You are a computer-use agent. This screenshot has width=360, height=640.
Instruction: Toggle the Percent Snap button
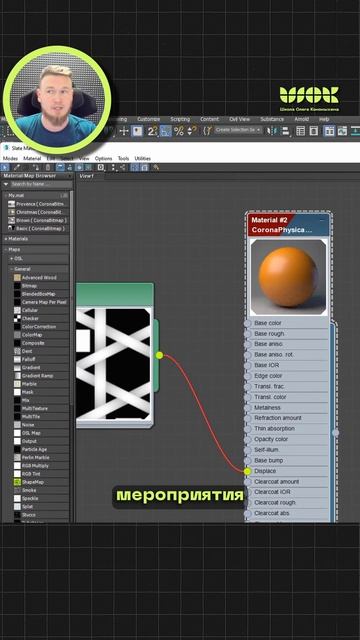[179, 131]
